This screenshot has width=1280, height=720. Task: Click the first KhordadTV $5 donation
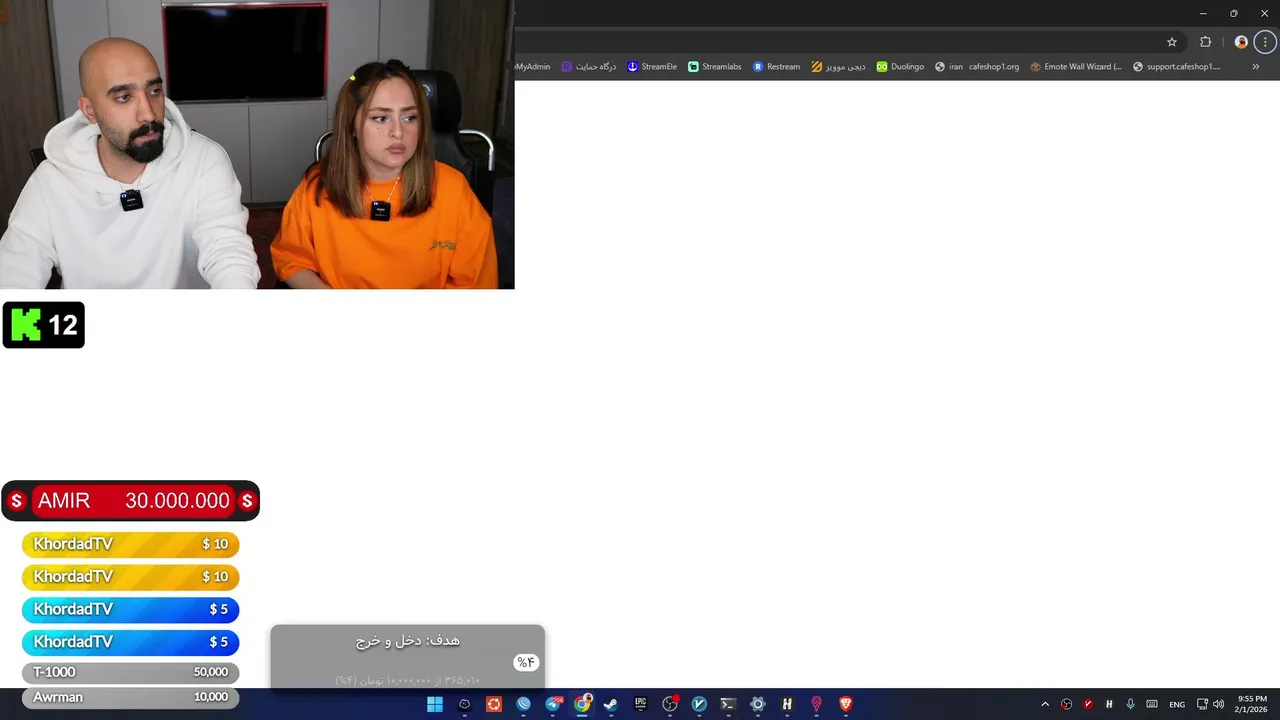(x=130, y=609)
